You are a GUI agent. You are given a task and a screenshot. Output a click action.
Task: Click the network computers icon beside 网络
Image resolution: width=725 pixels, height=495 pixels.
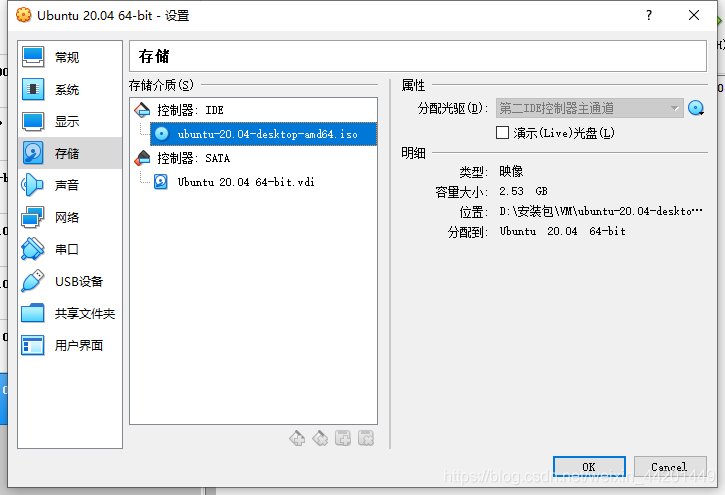pos(32,217)
